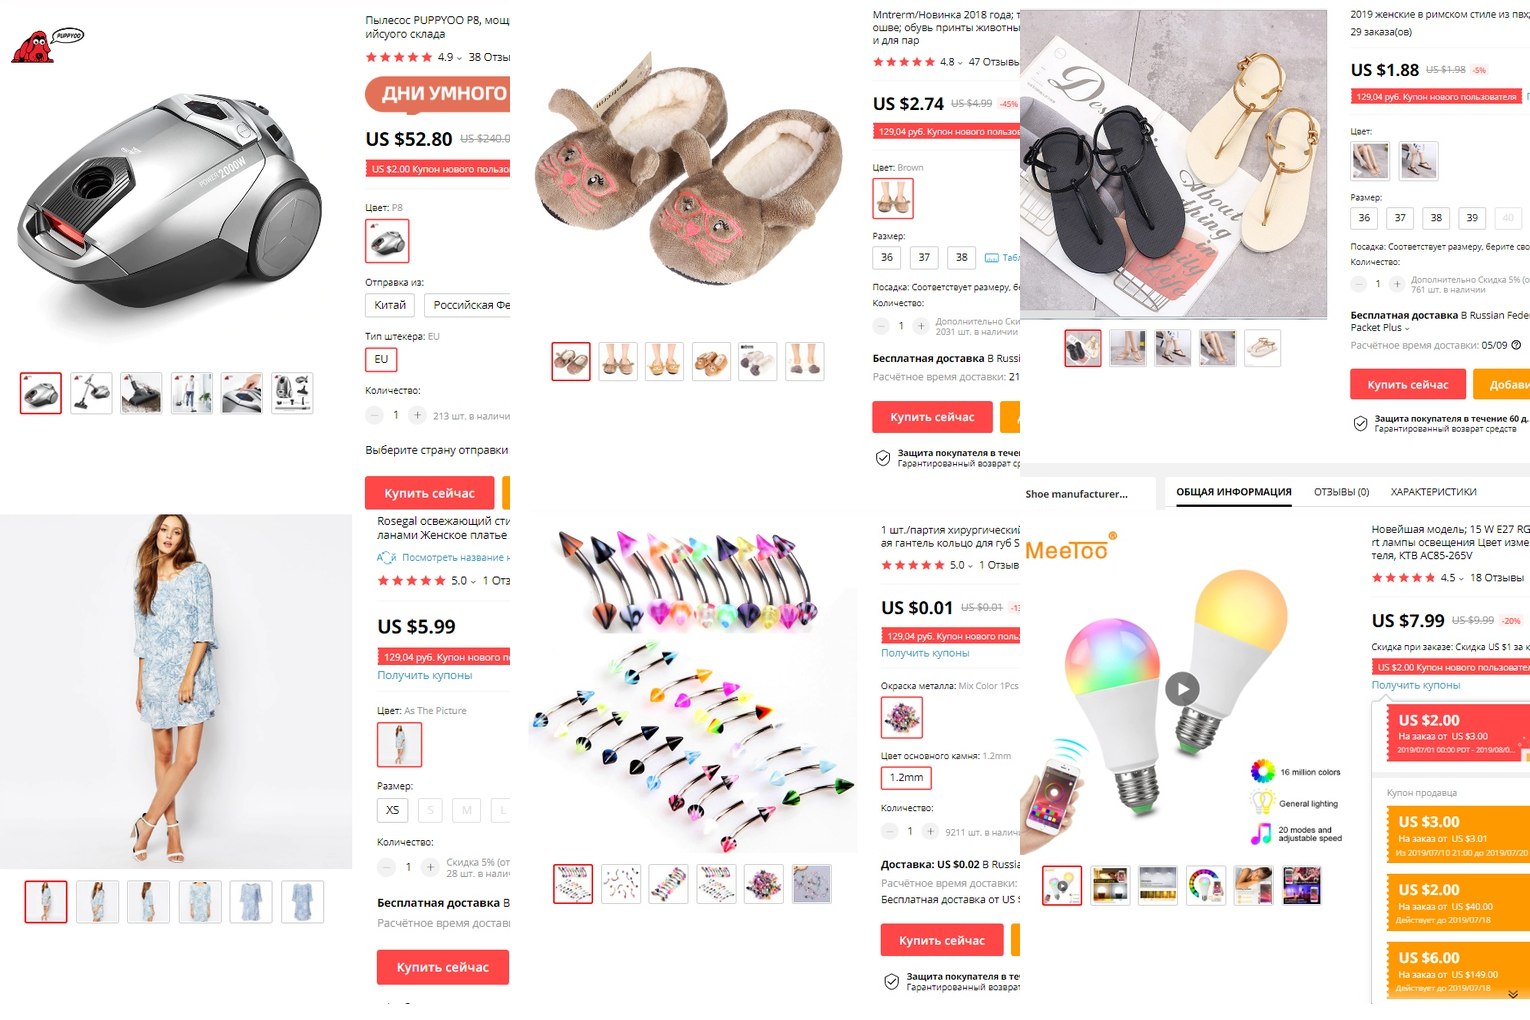Screen dimensions: 1530x1020
Task: Expand the Packet Plus shipping method dropdown
Action: click(x=1407, y=328)
